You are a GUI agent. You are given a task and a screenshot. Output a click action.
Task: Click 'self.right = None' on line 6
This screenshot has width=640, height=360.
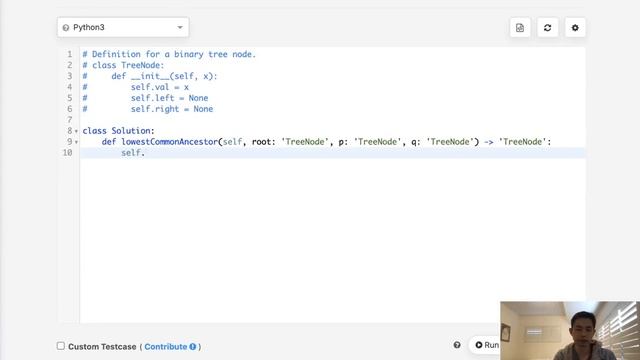coord(172,109)
